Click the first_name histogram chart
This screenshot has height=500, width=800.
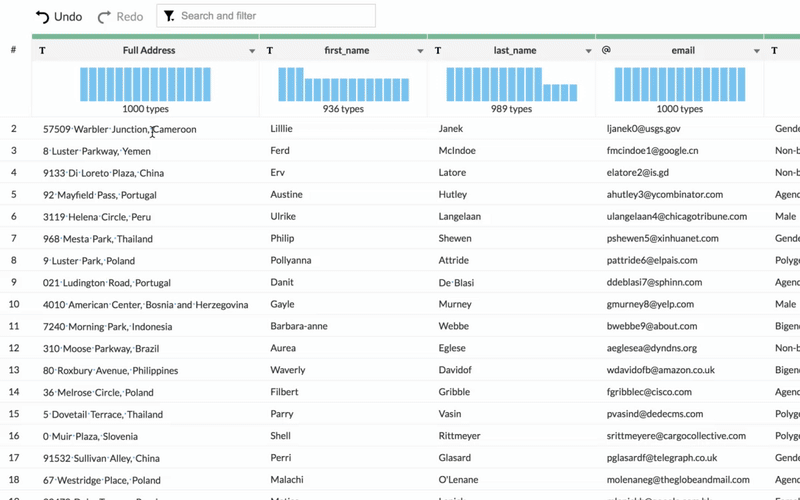pos(343,84)
